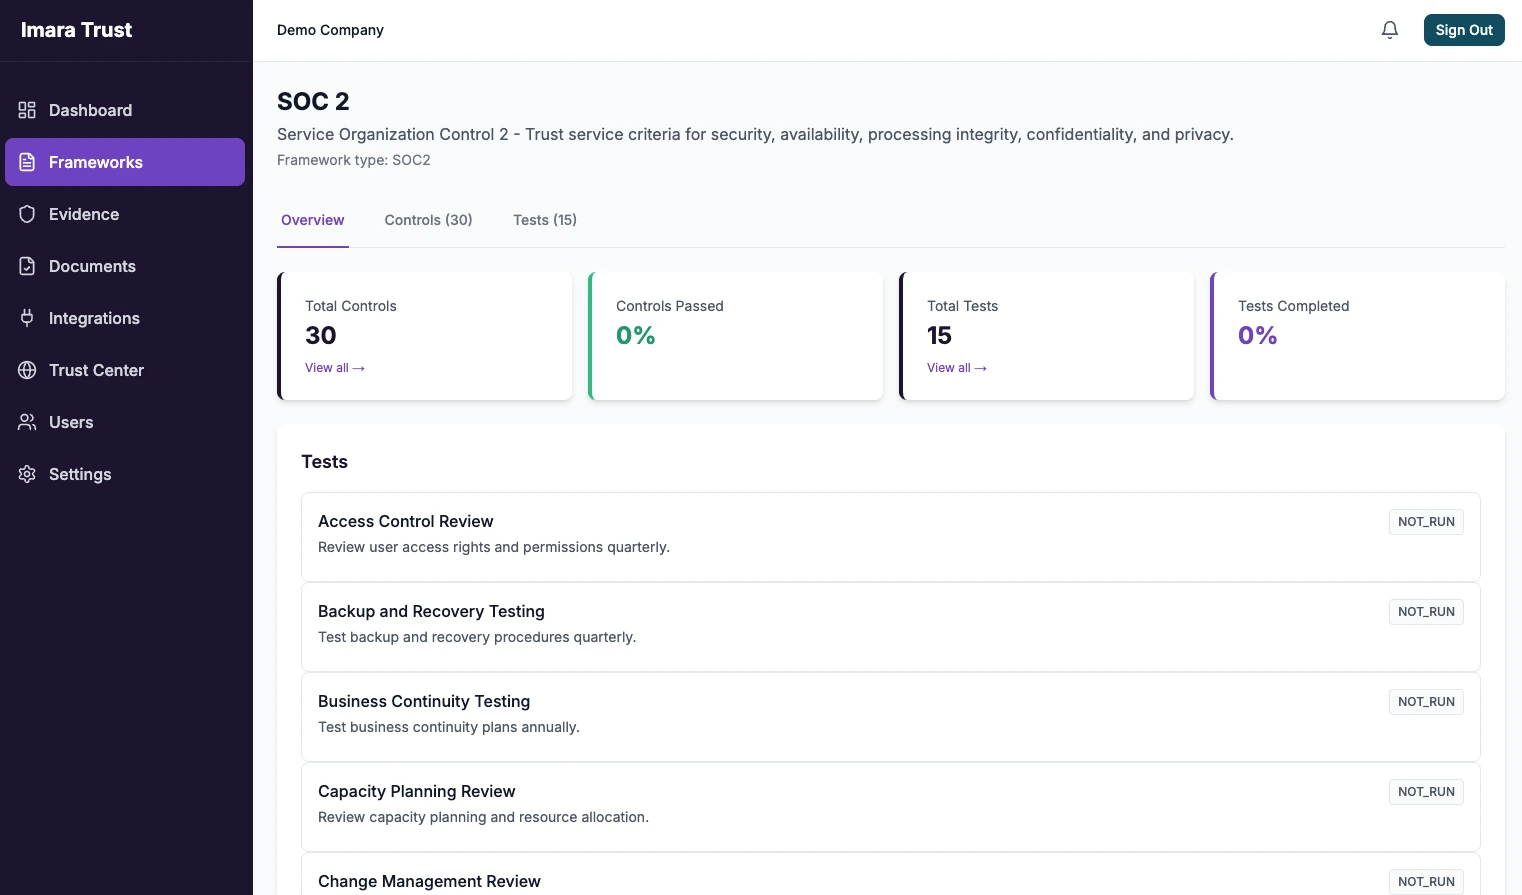Switch to the Controls (30) tab
Viewport: 1522px width, 895px height.
[428, 220]
